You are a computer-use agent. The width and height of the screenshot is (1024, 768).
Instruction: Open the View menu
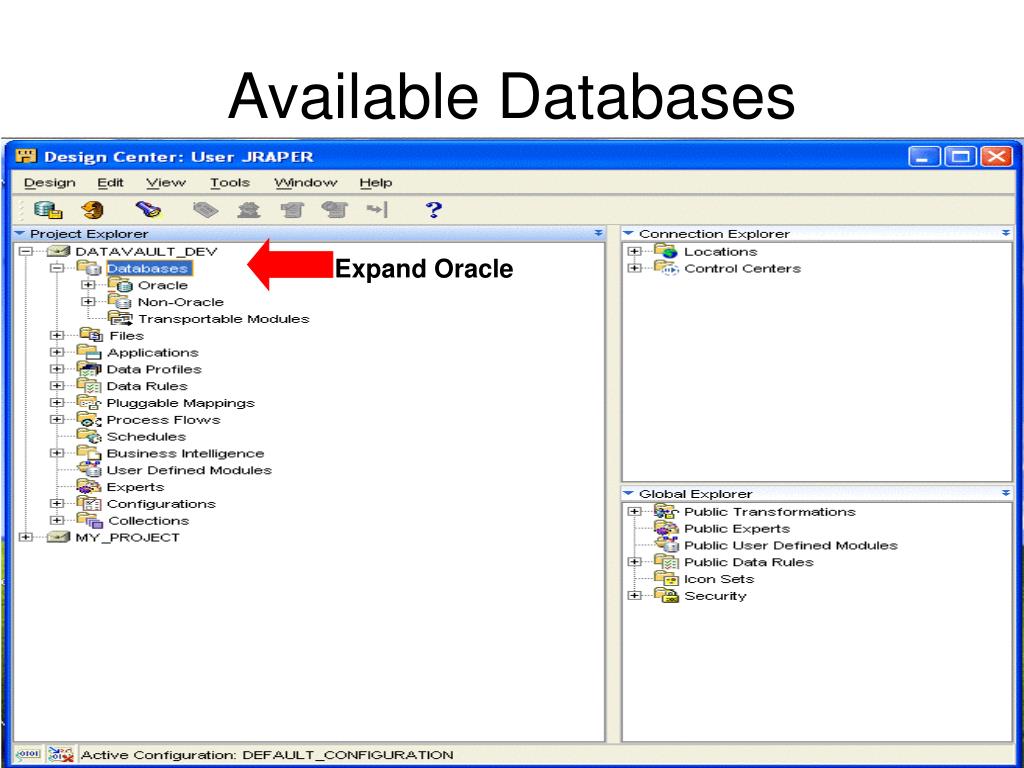pos(166,183)
